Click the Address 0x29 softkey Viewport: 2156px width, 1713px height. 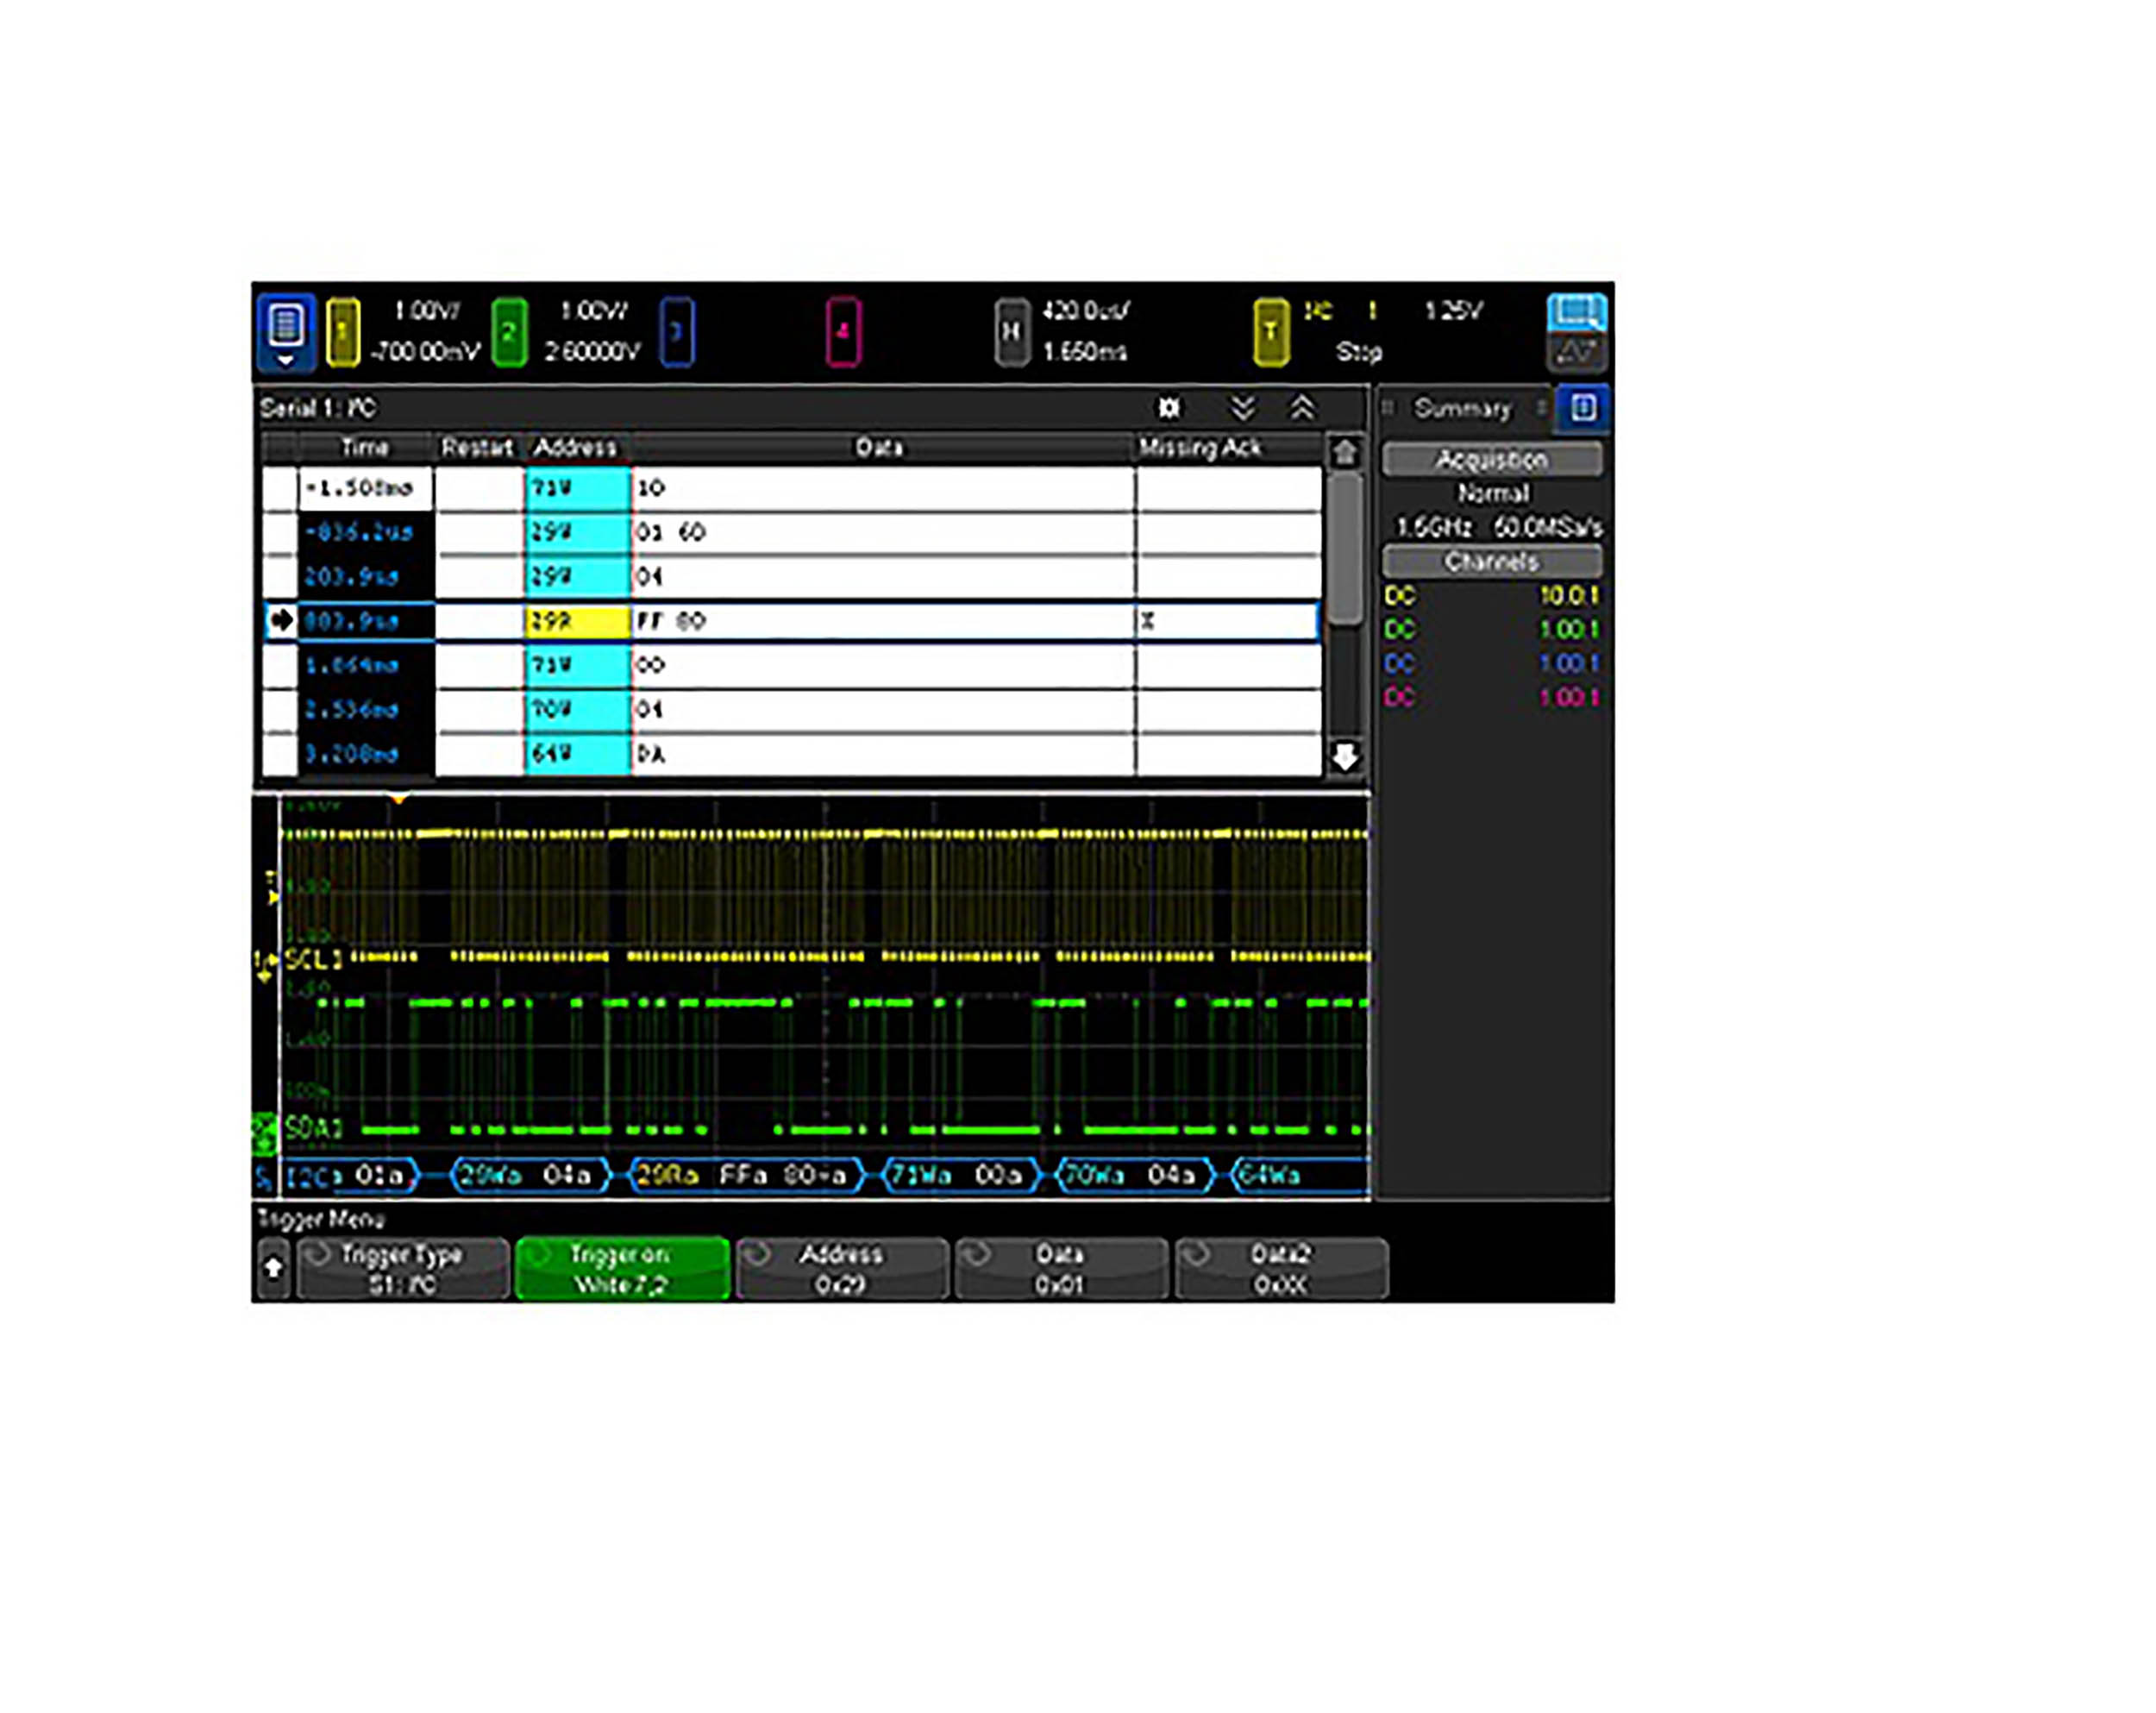(841, 1268)
